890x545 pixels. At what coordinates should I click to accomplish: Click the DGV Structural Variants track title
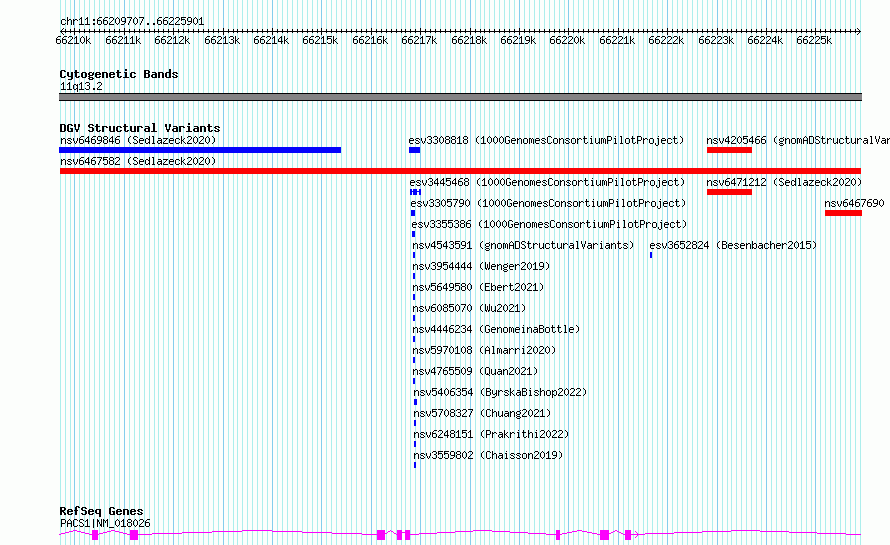tap(140, 128)
